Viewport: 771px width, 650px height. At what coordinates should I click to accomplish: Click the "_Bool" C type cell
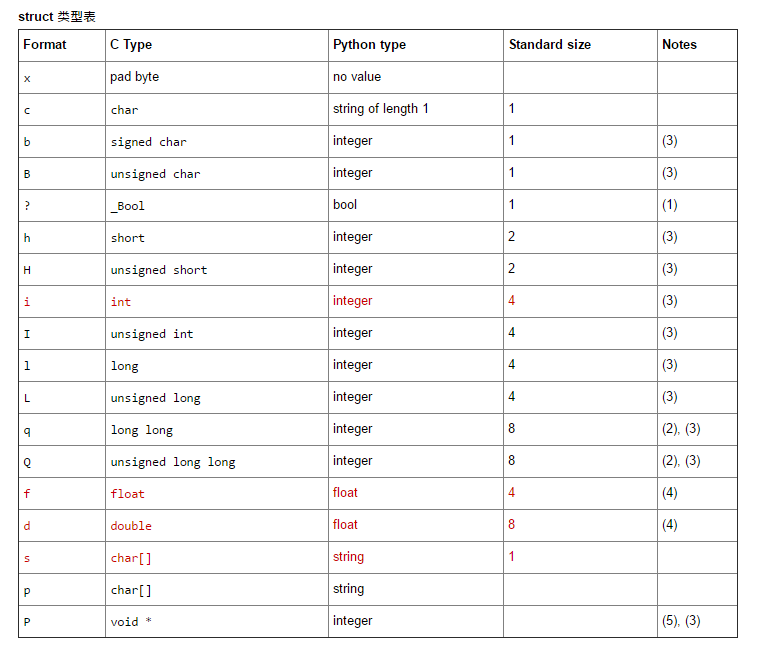point(127,206)
